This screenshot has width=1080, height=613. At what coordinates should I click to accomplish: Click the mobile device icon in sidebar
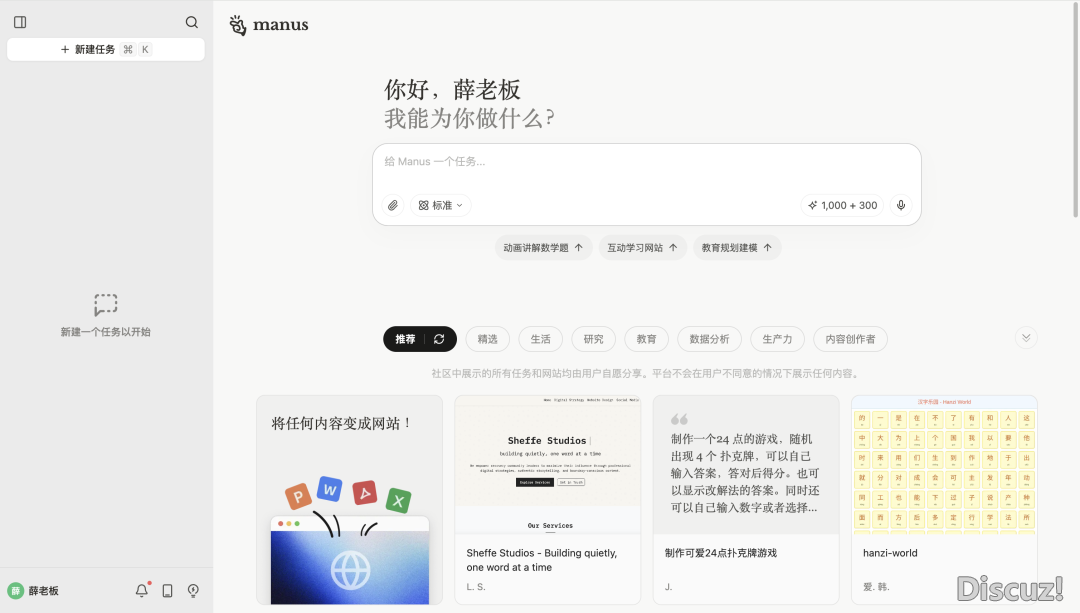click(x=167, y=591)
